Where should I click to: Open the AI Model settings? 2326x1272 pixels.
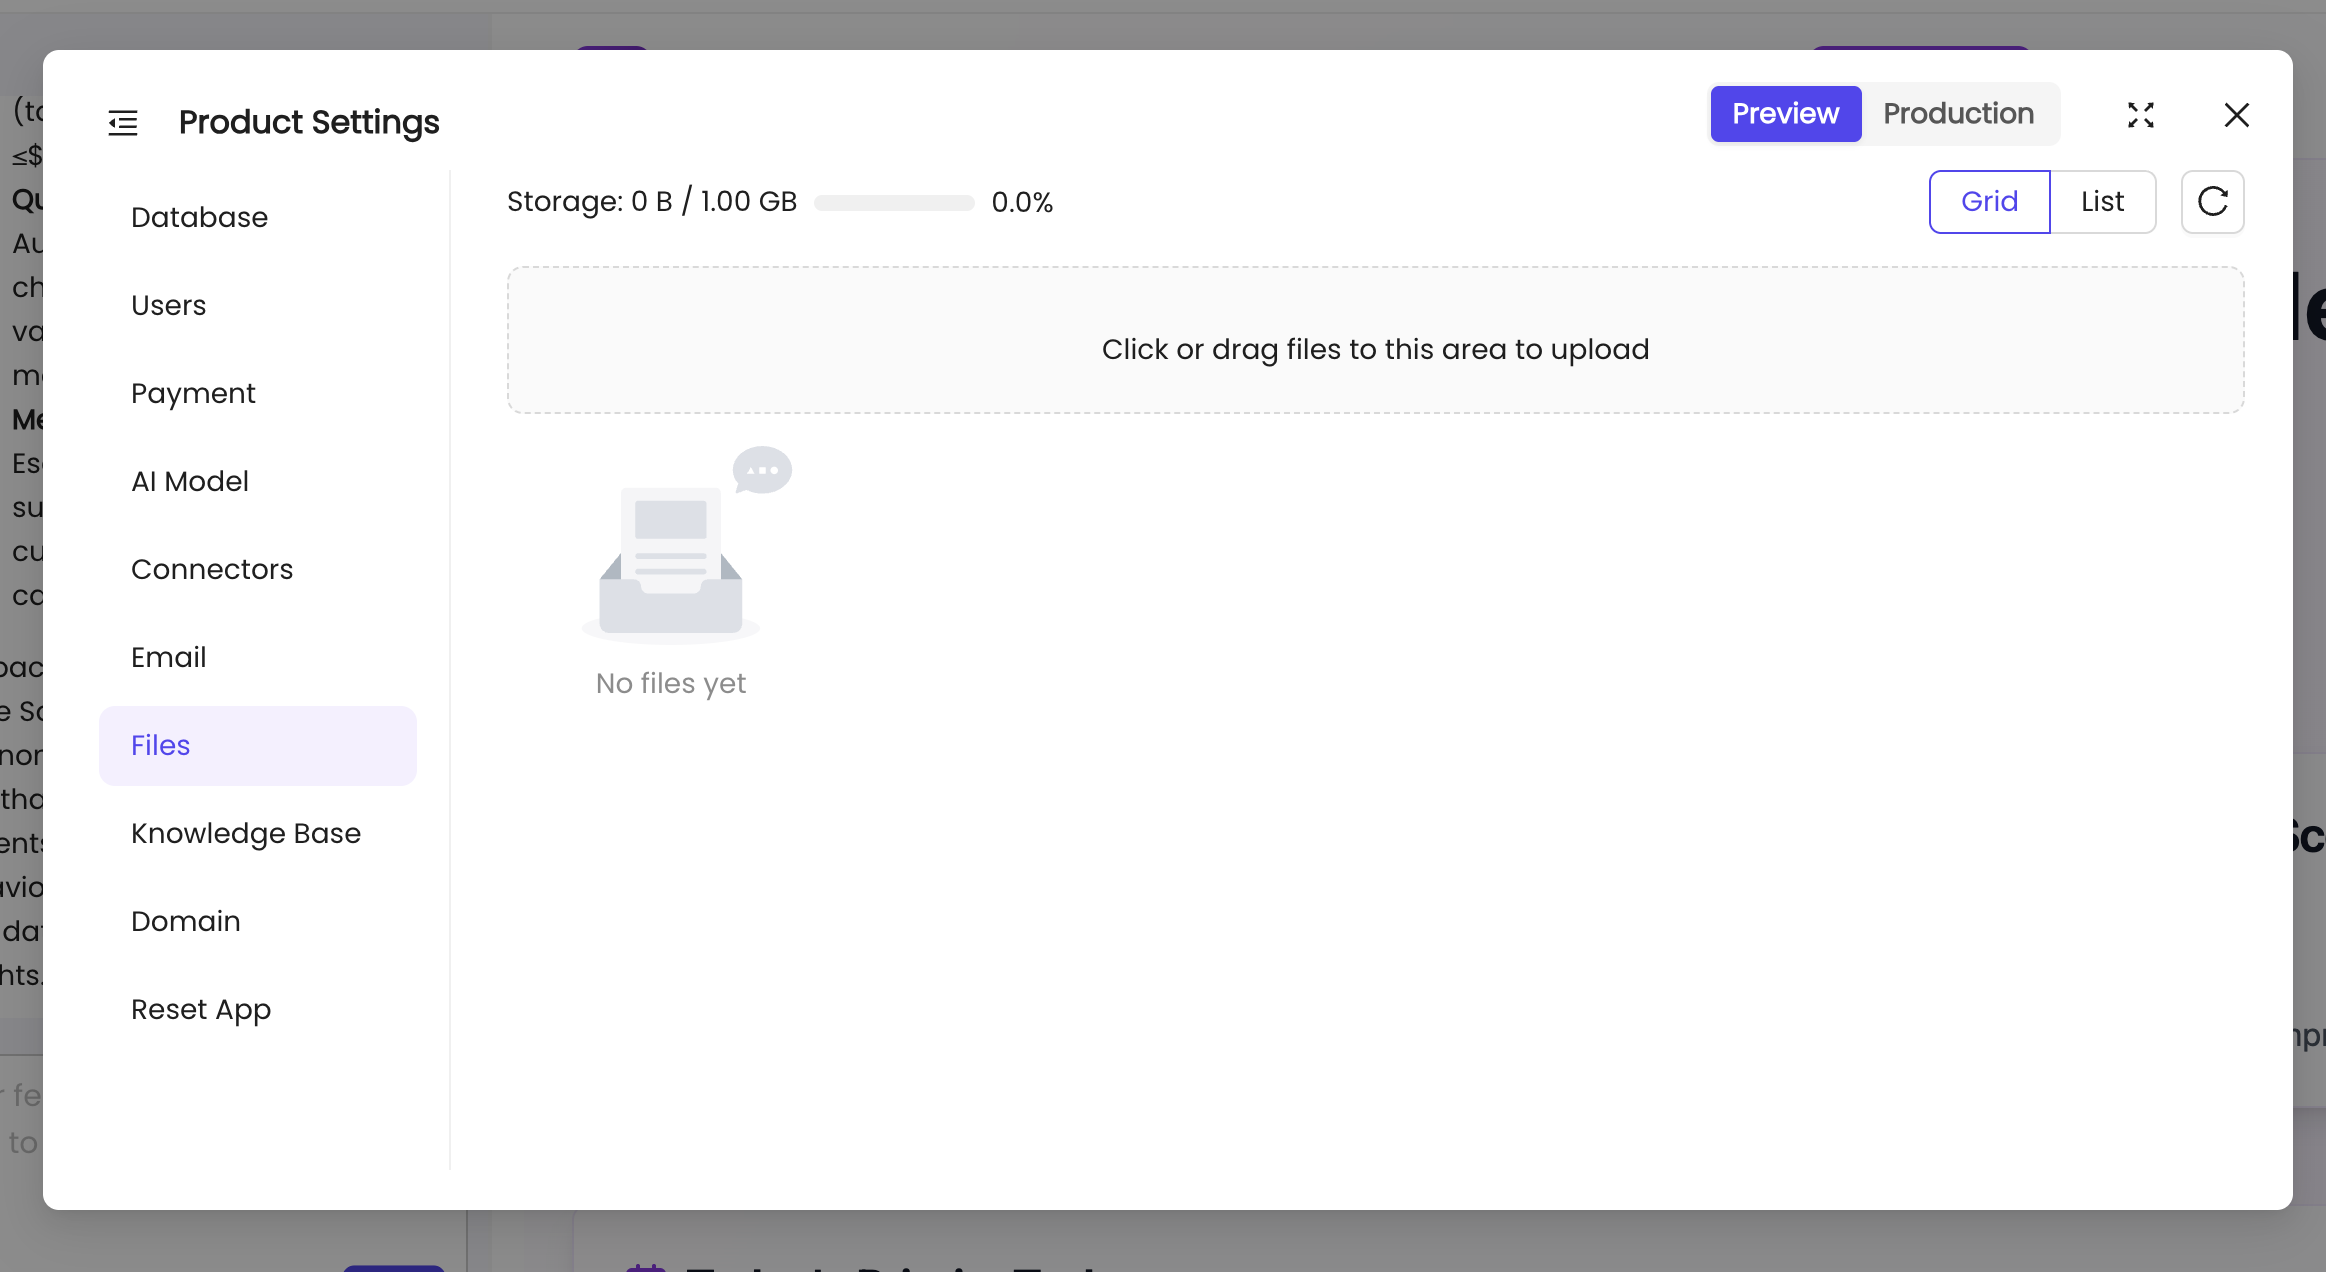click(x=190, y=481)
